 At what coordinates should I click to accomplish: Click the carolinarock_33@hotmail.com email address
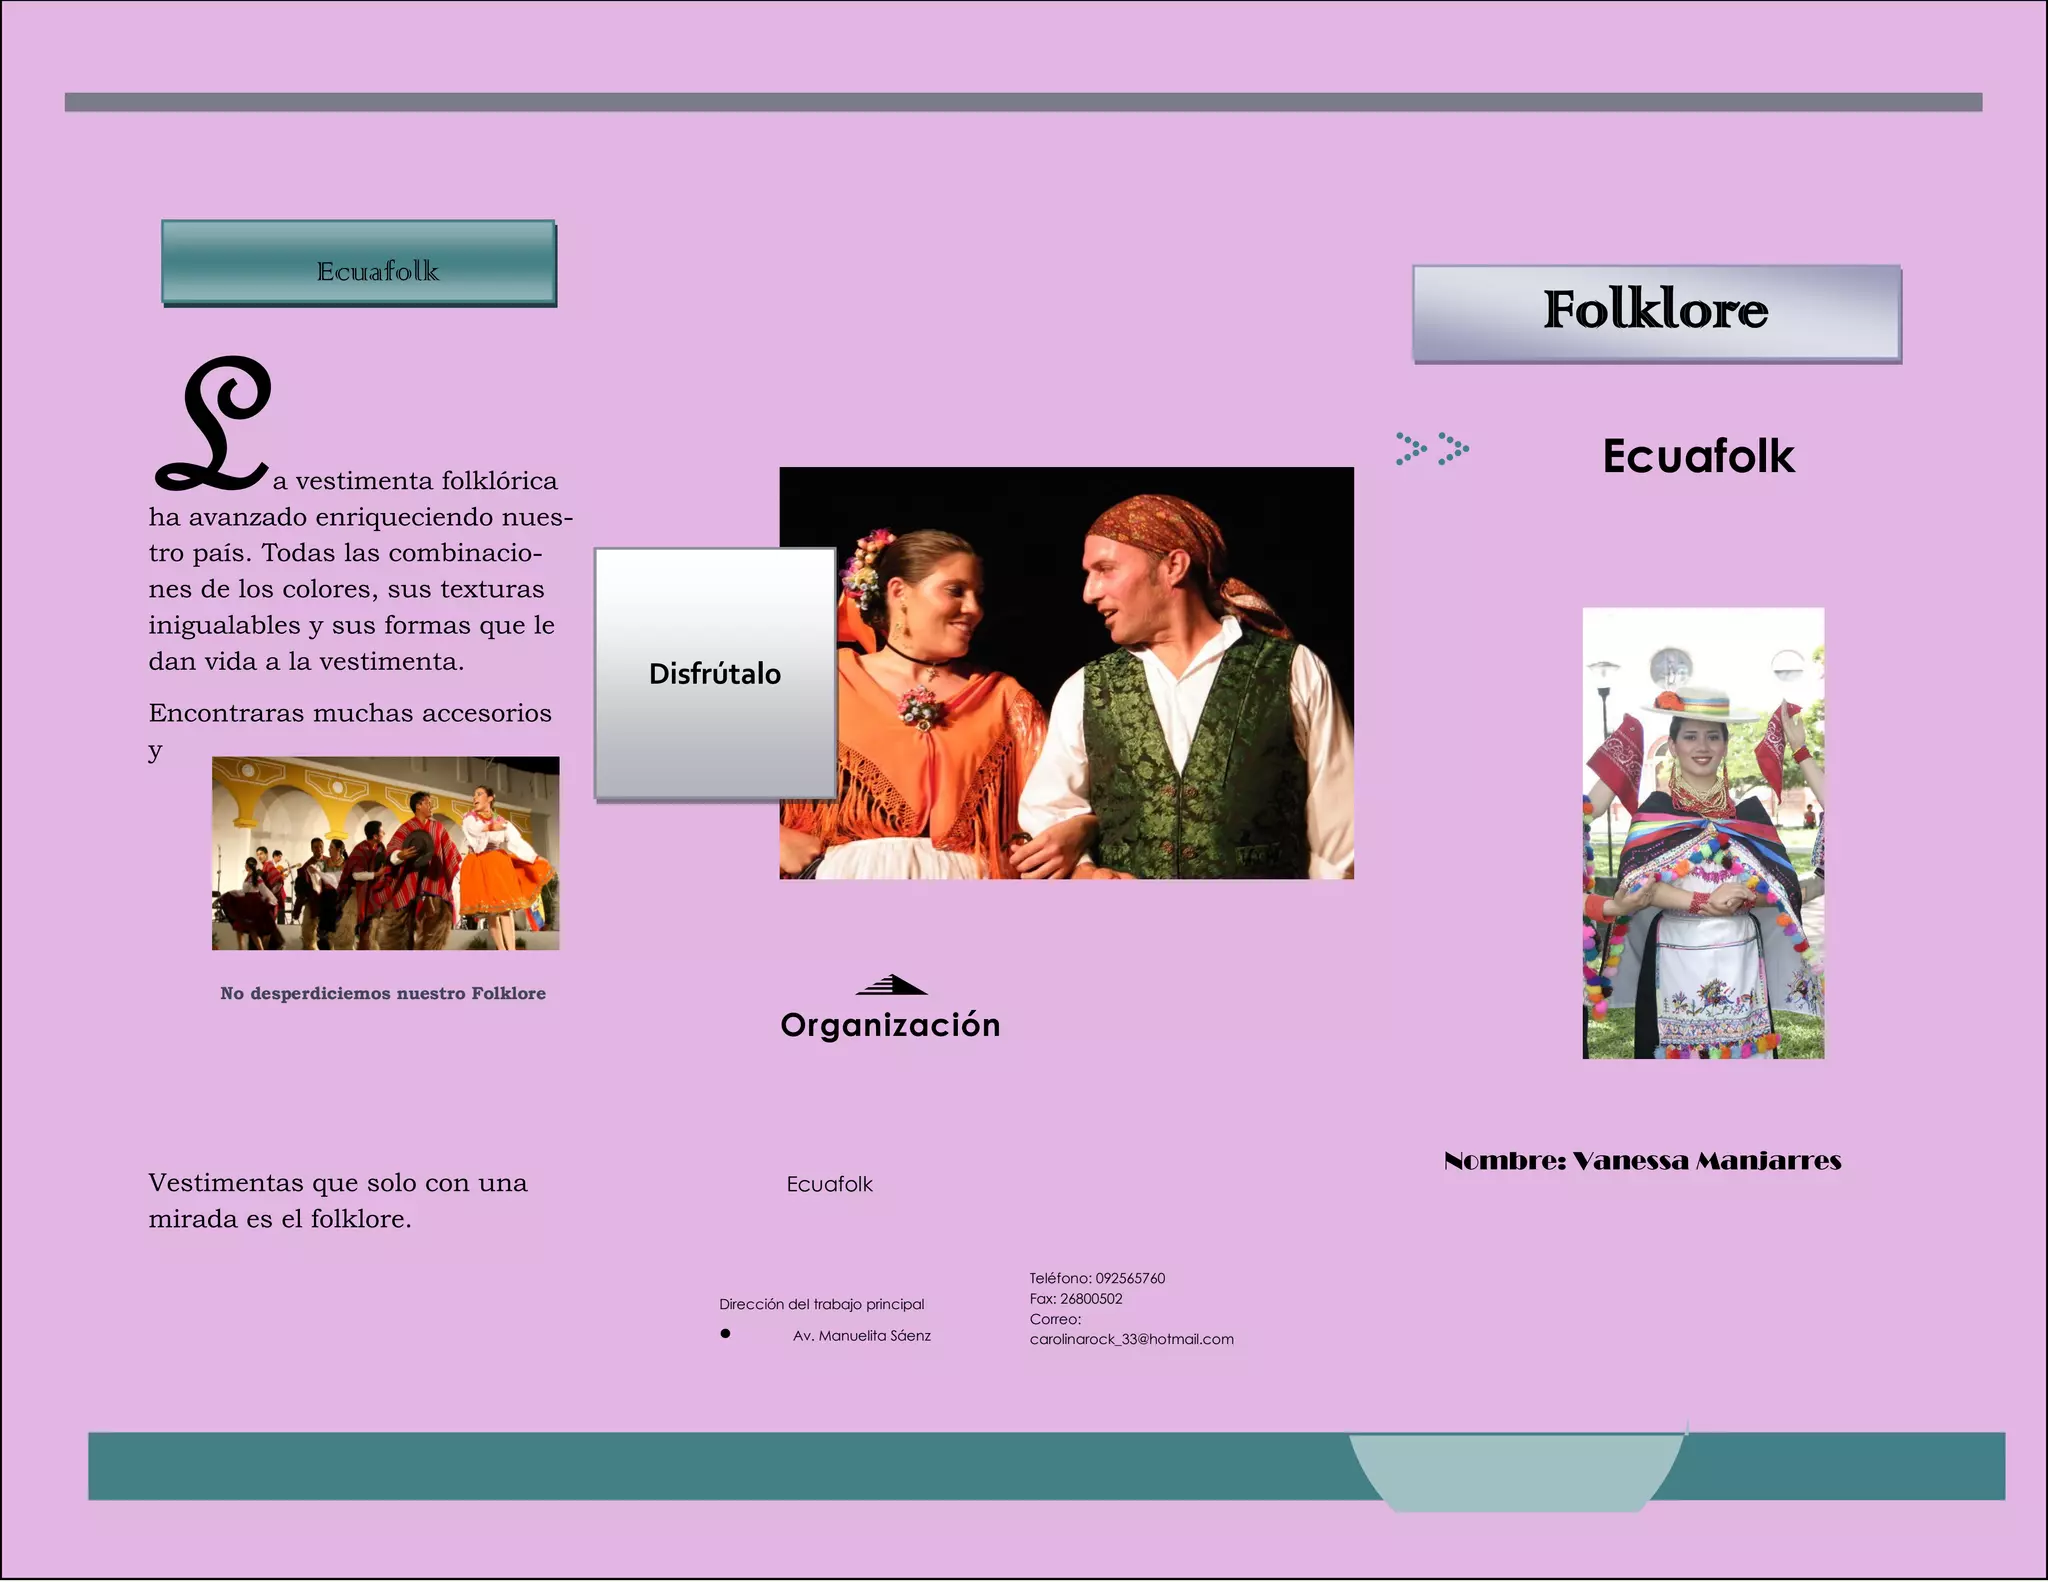[x=1131, y=1339]
